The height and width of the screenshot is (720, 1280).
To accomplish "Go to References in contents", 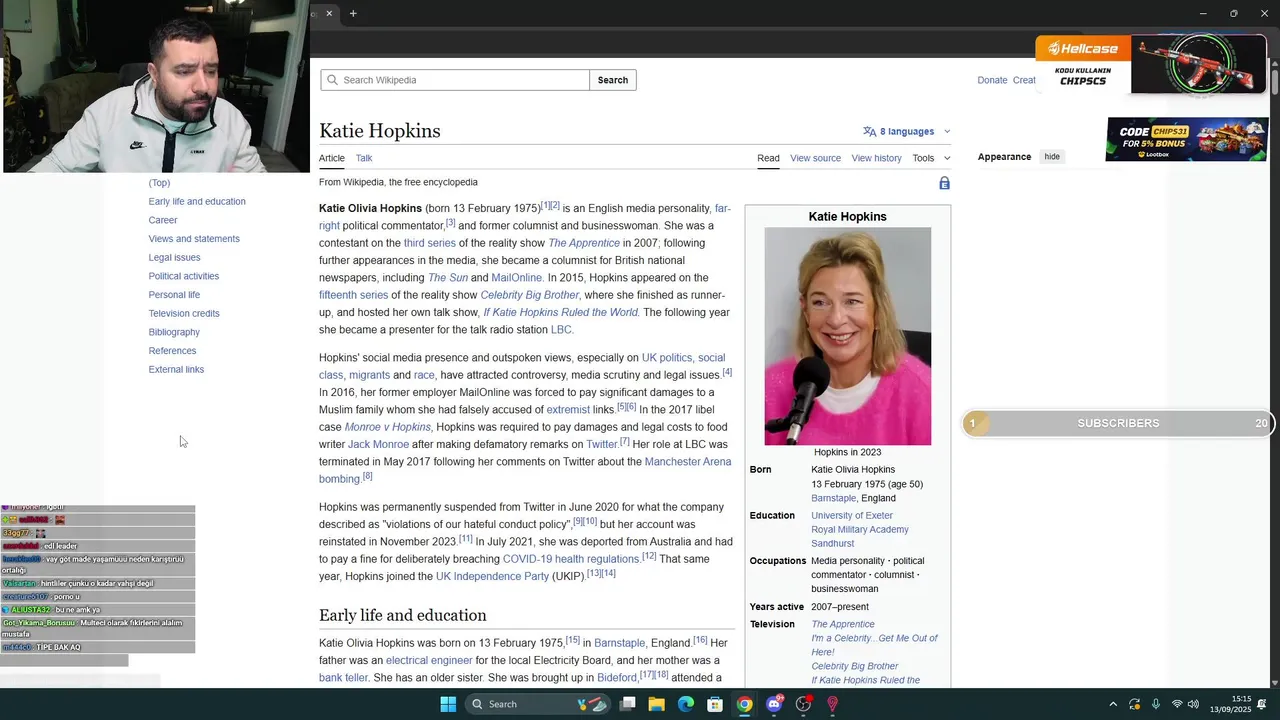I will (x=172, y=351).
